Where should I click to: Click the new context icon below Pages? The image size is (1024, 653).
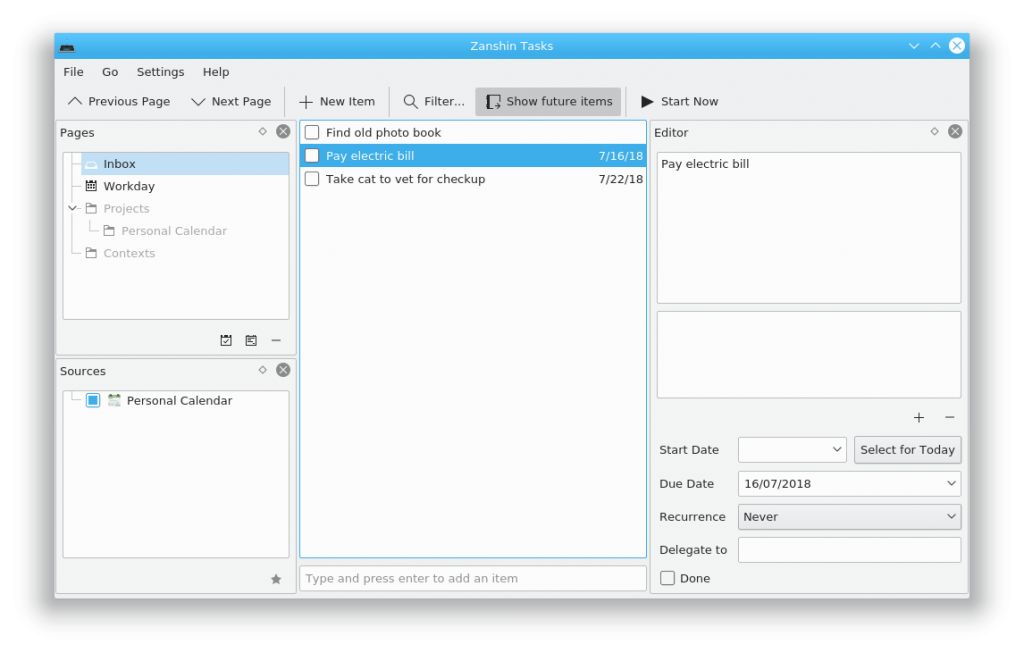coord(251,340)
